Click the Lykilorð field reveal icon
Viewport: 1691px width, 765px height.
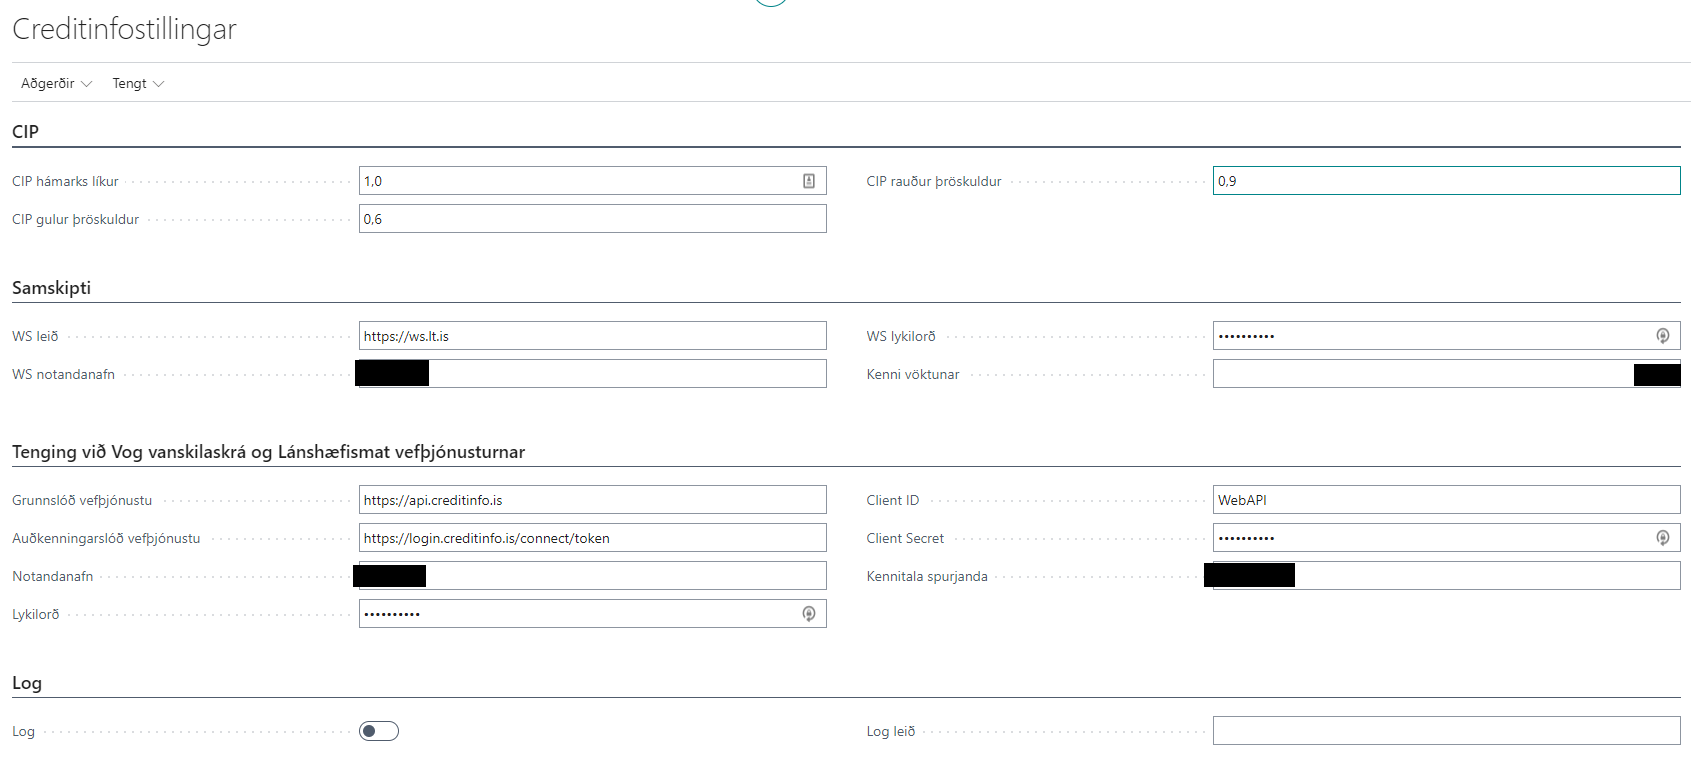pyautogui.click(x=808, y=614)
